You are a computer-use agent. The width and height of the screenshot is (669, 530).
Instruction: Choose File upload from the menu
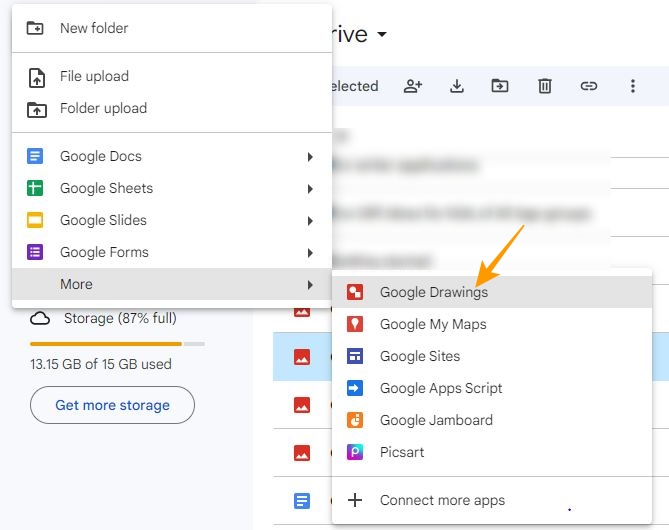point(172,76)
